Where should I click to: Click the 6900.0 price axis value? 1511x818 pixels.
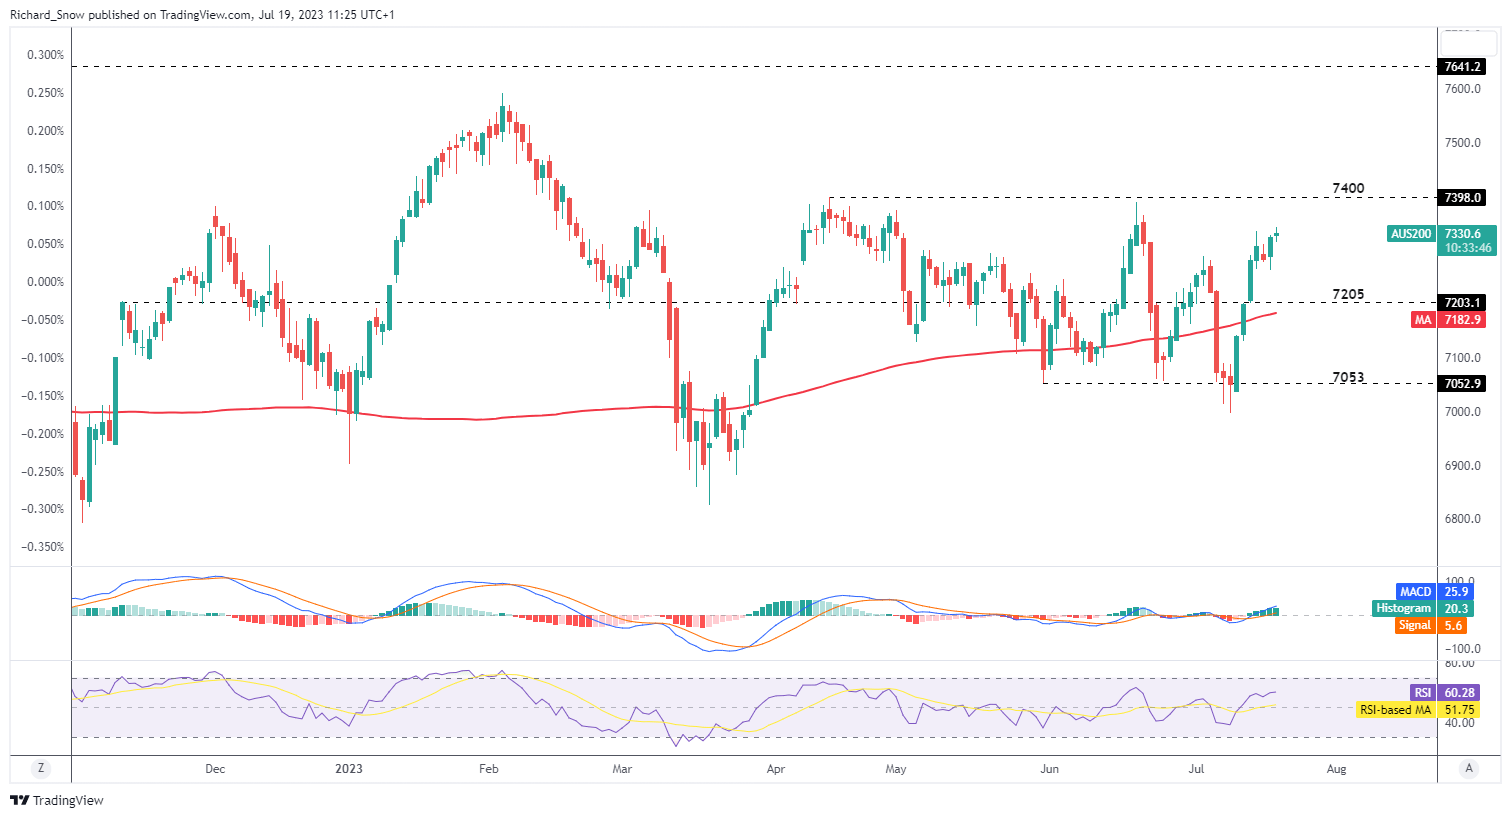coord(1464,466)
